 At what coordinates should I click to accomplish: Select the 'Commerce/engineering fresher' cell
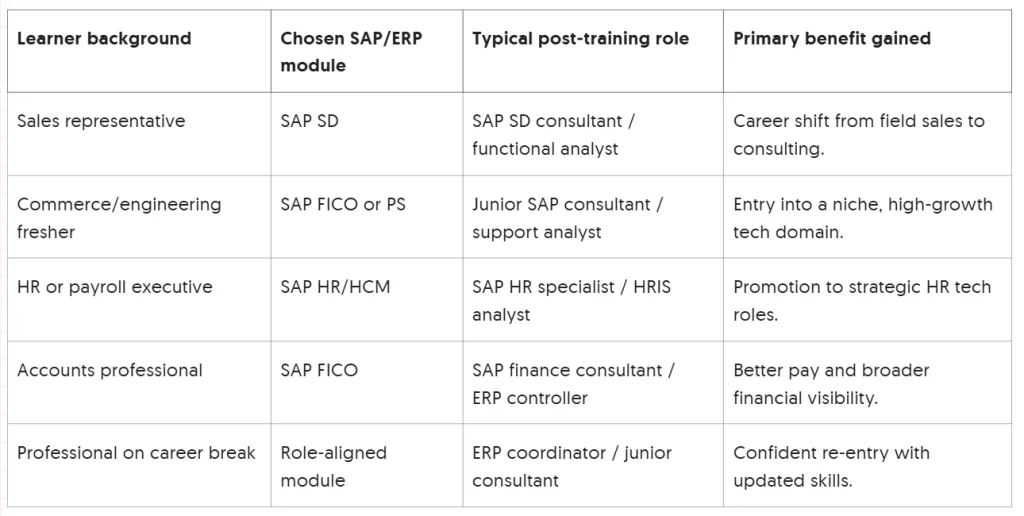[119, 217]
